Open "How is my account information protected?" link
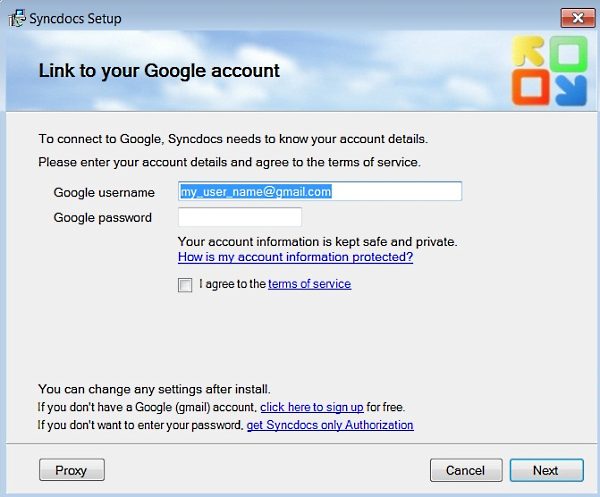The width and height of the screenshot is (600, 497). coord(295,257)
